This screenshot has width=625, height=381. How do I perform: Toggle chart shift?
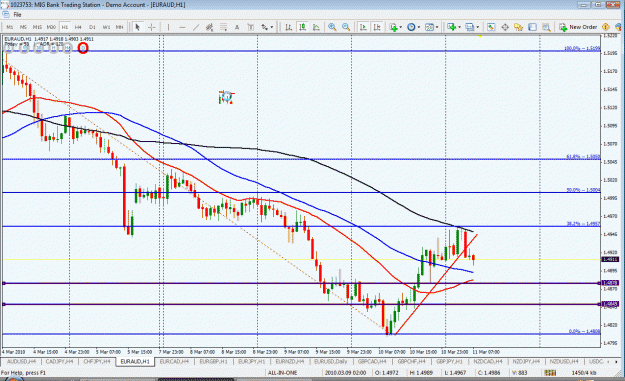pyautogui.click(x=377, y=27)
